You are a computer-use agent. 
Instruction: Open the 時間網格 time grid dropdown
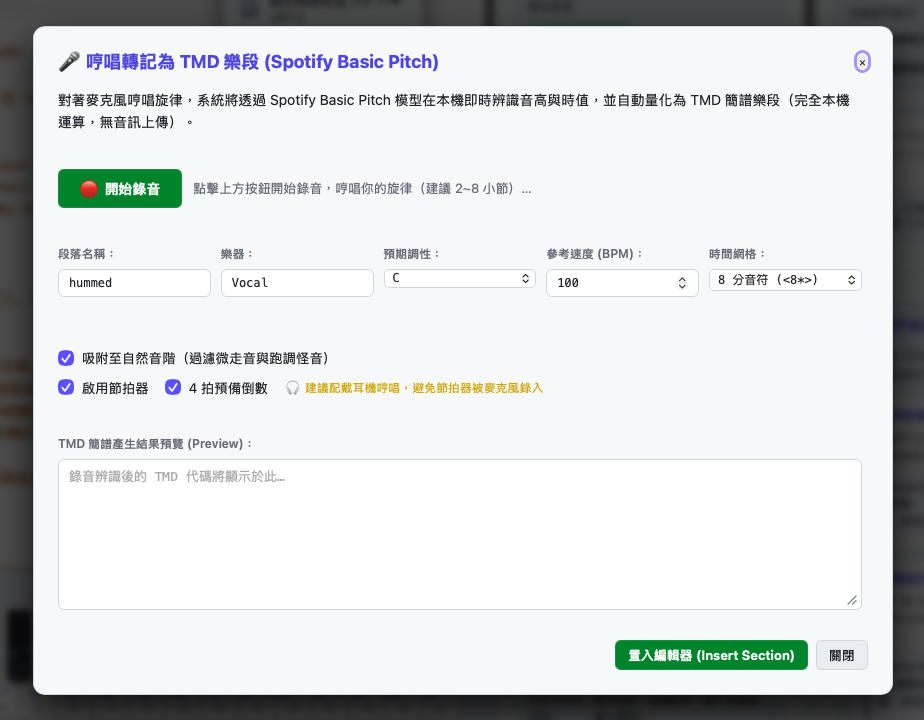785,280
